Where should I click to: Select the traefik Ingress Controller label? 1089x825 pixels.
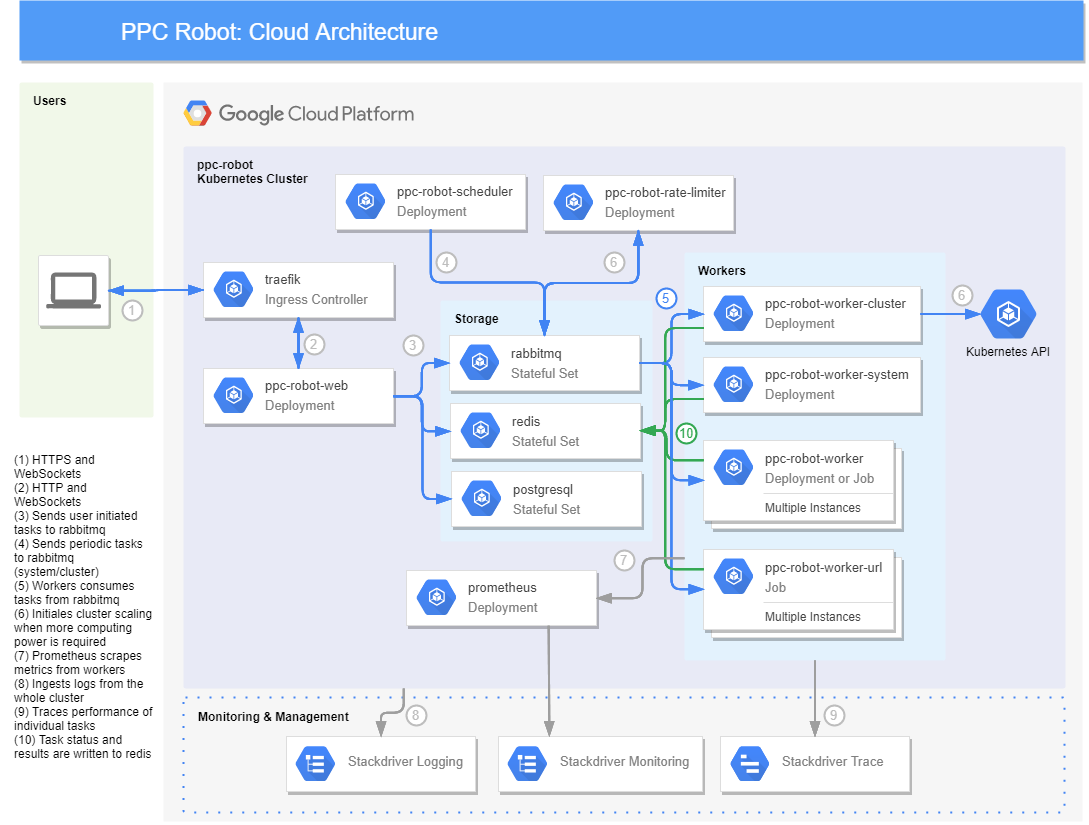tap(316, 290)
